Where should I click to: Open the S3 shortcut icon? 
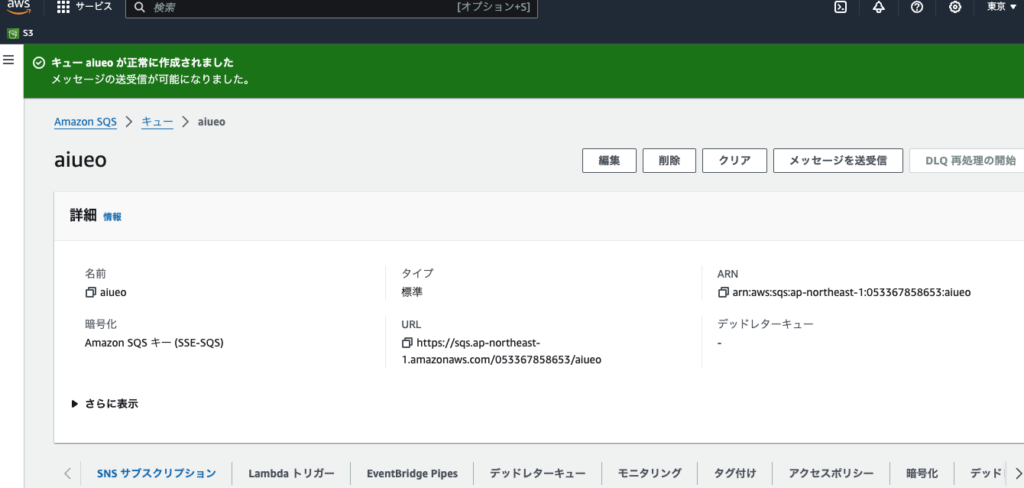tap(14, 33)
